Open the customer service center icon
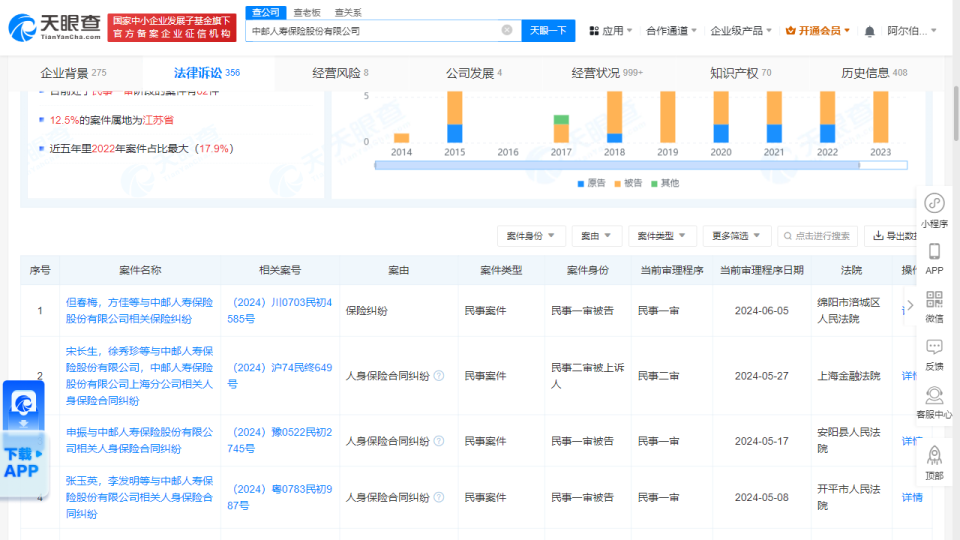960x540 pixels. (934, 396)
